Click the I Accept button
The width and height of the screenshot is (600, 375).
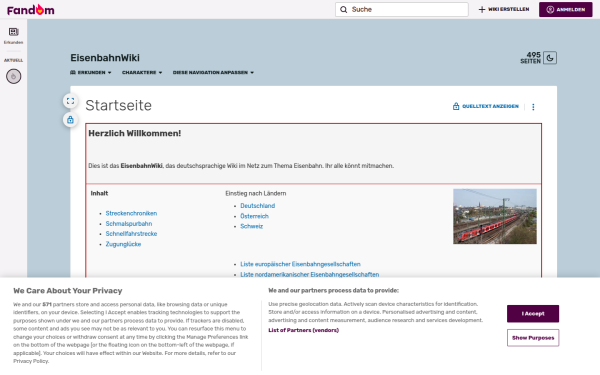533,314
